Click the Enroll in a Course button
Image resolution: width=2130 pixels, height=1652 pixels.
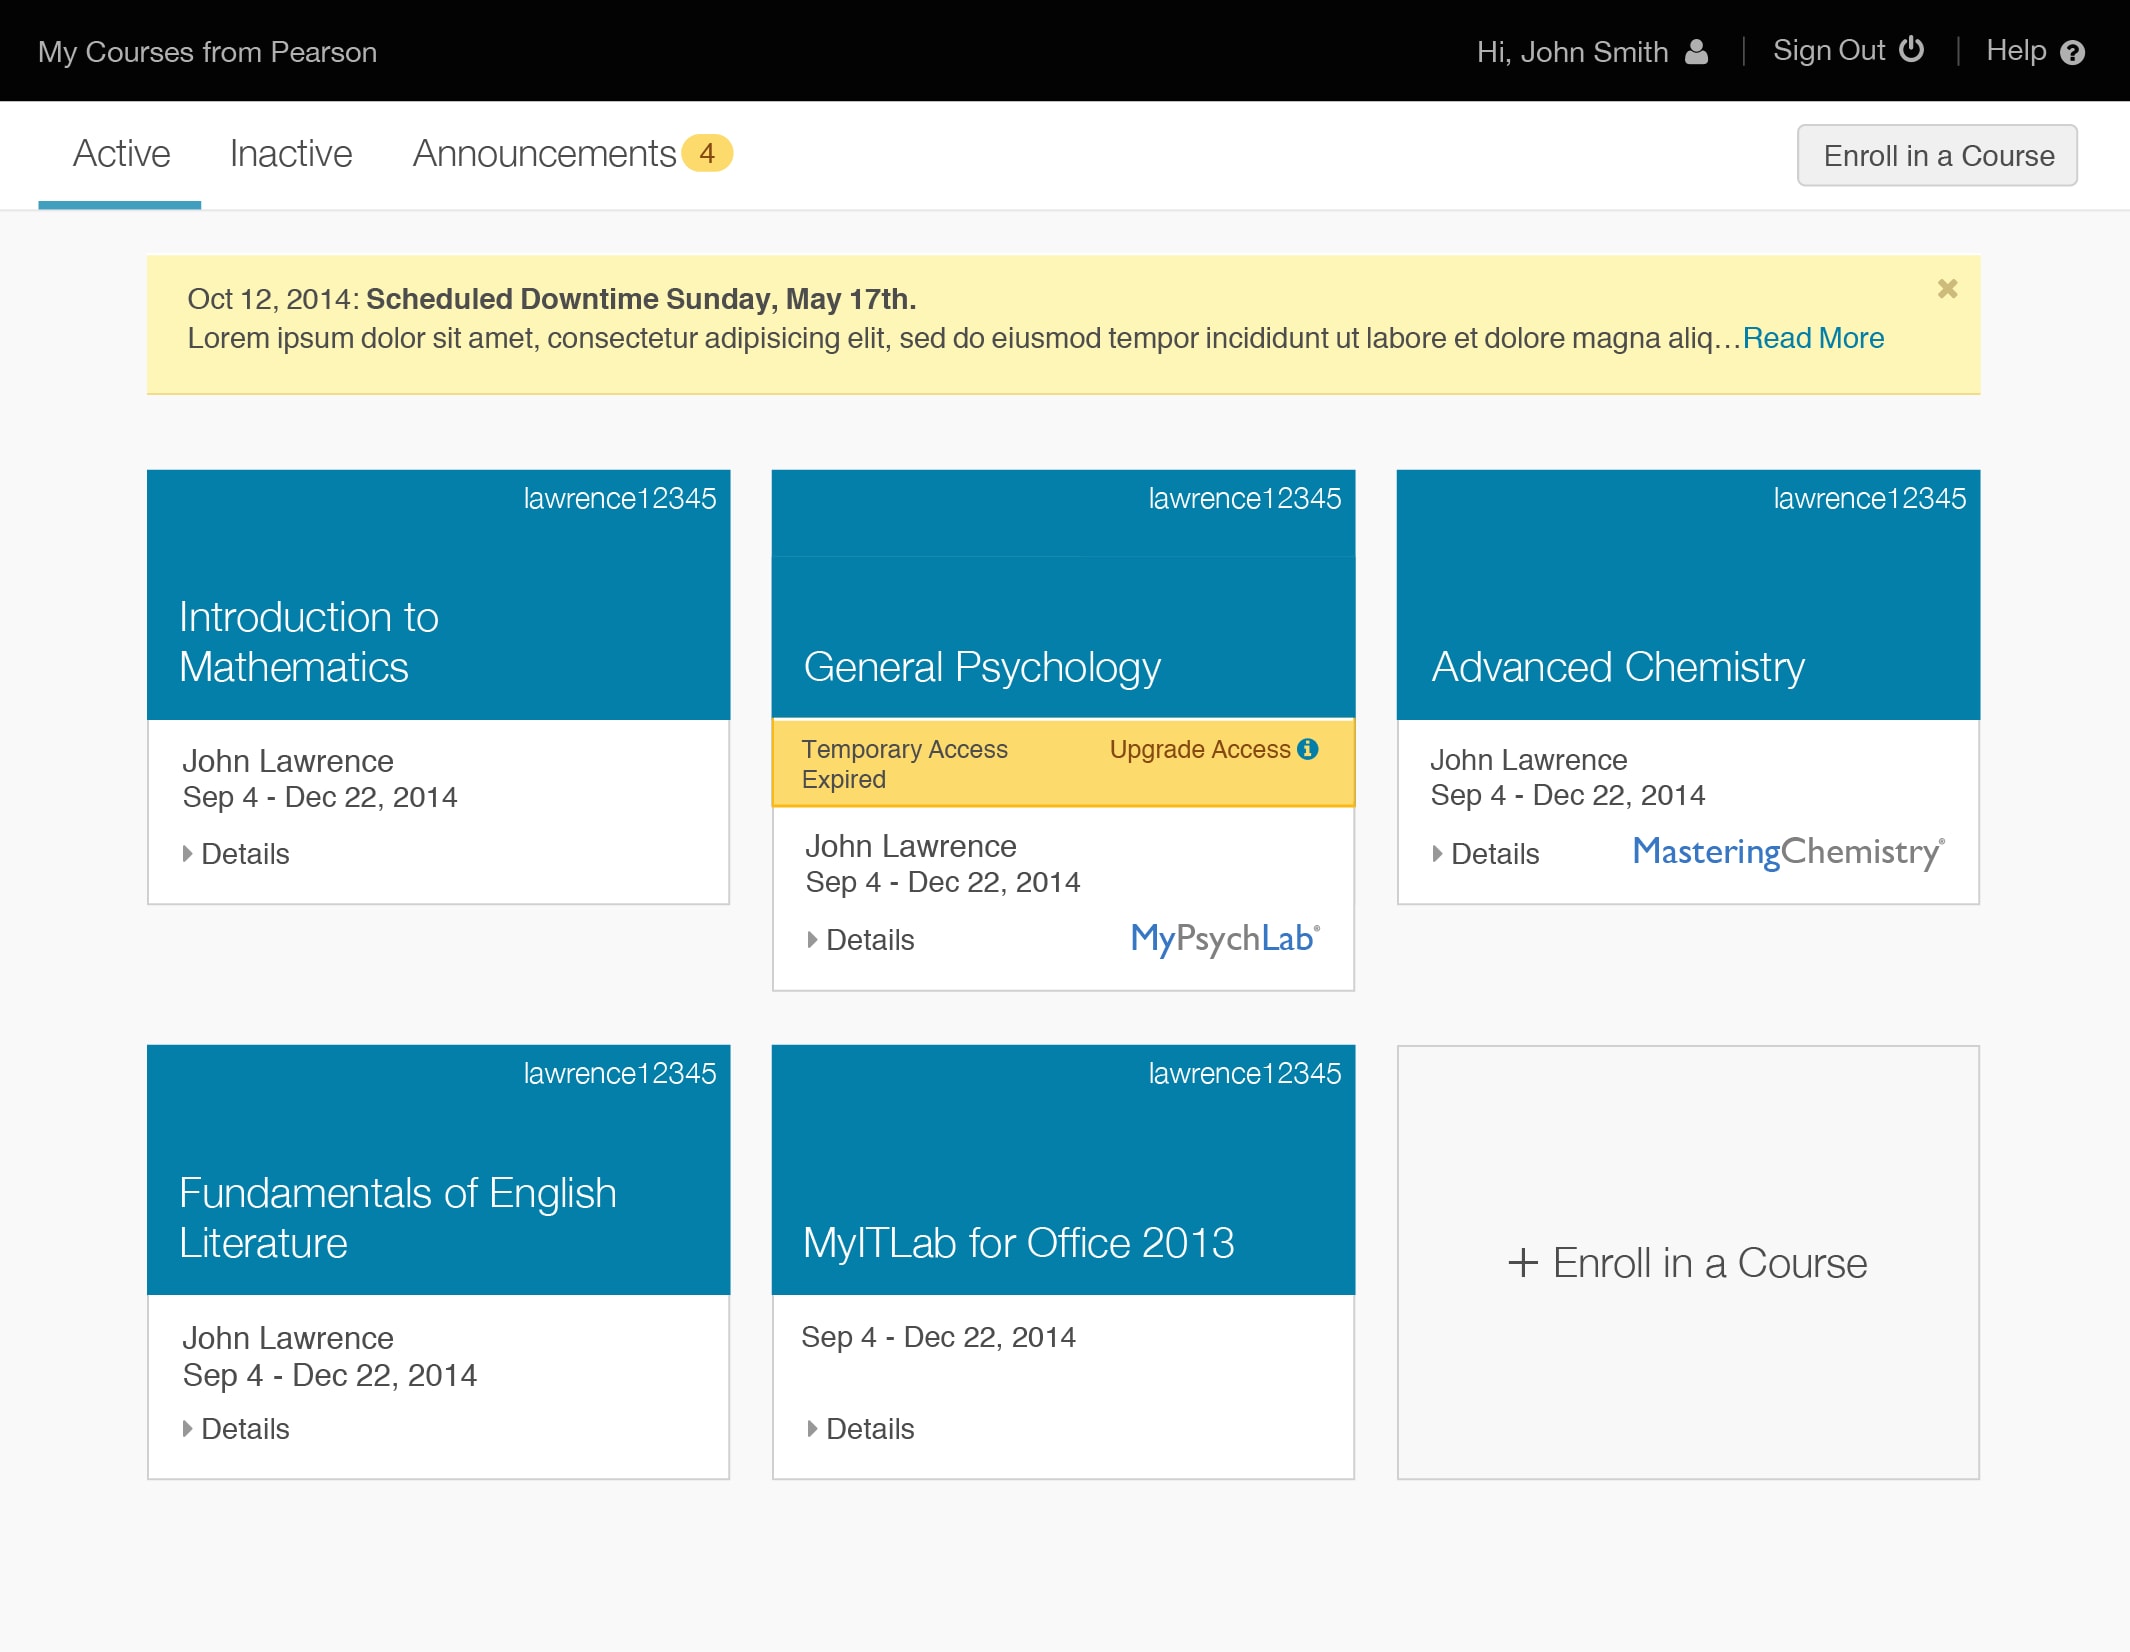(x=1940, y=154)
